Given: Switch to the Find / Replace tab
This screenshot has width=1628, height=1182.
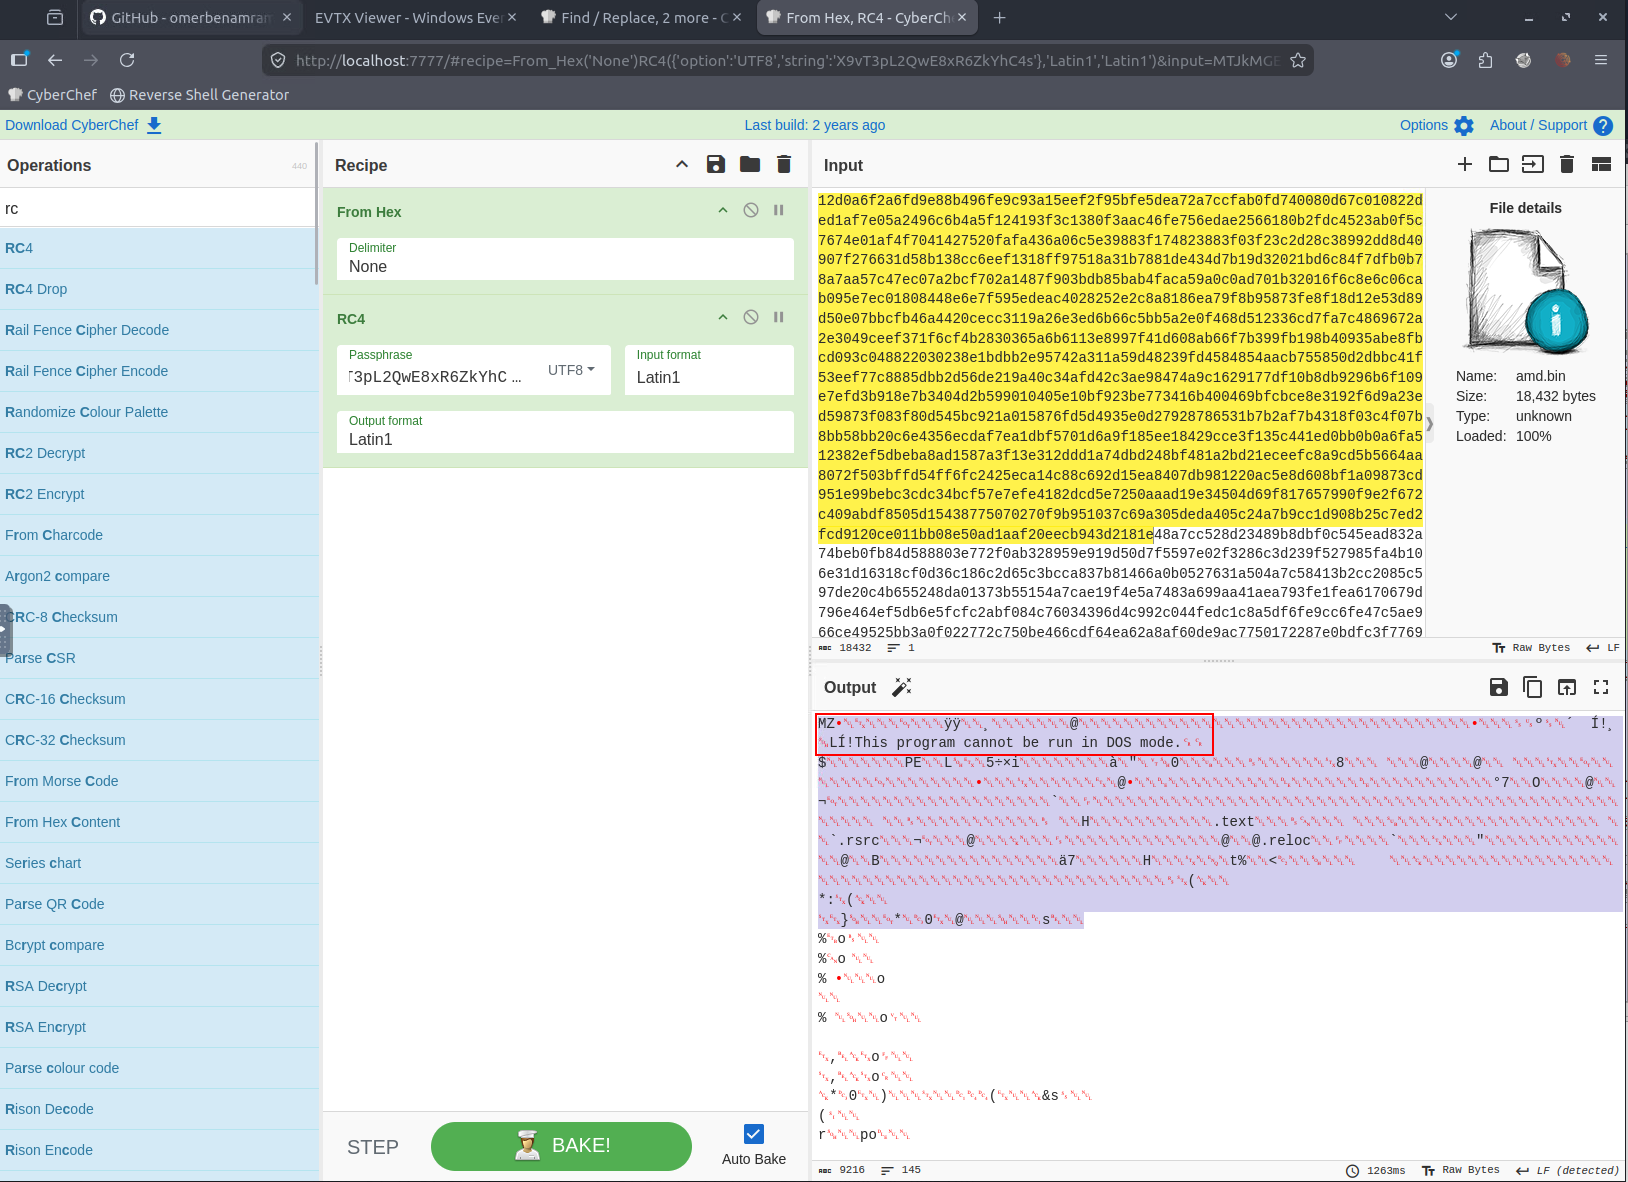Looking at the screenshot, I should coord(641,17).
